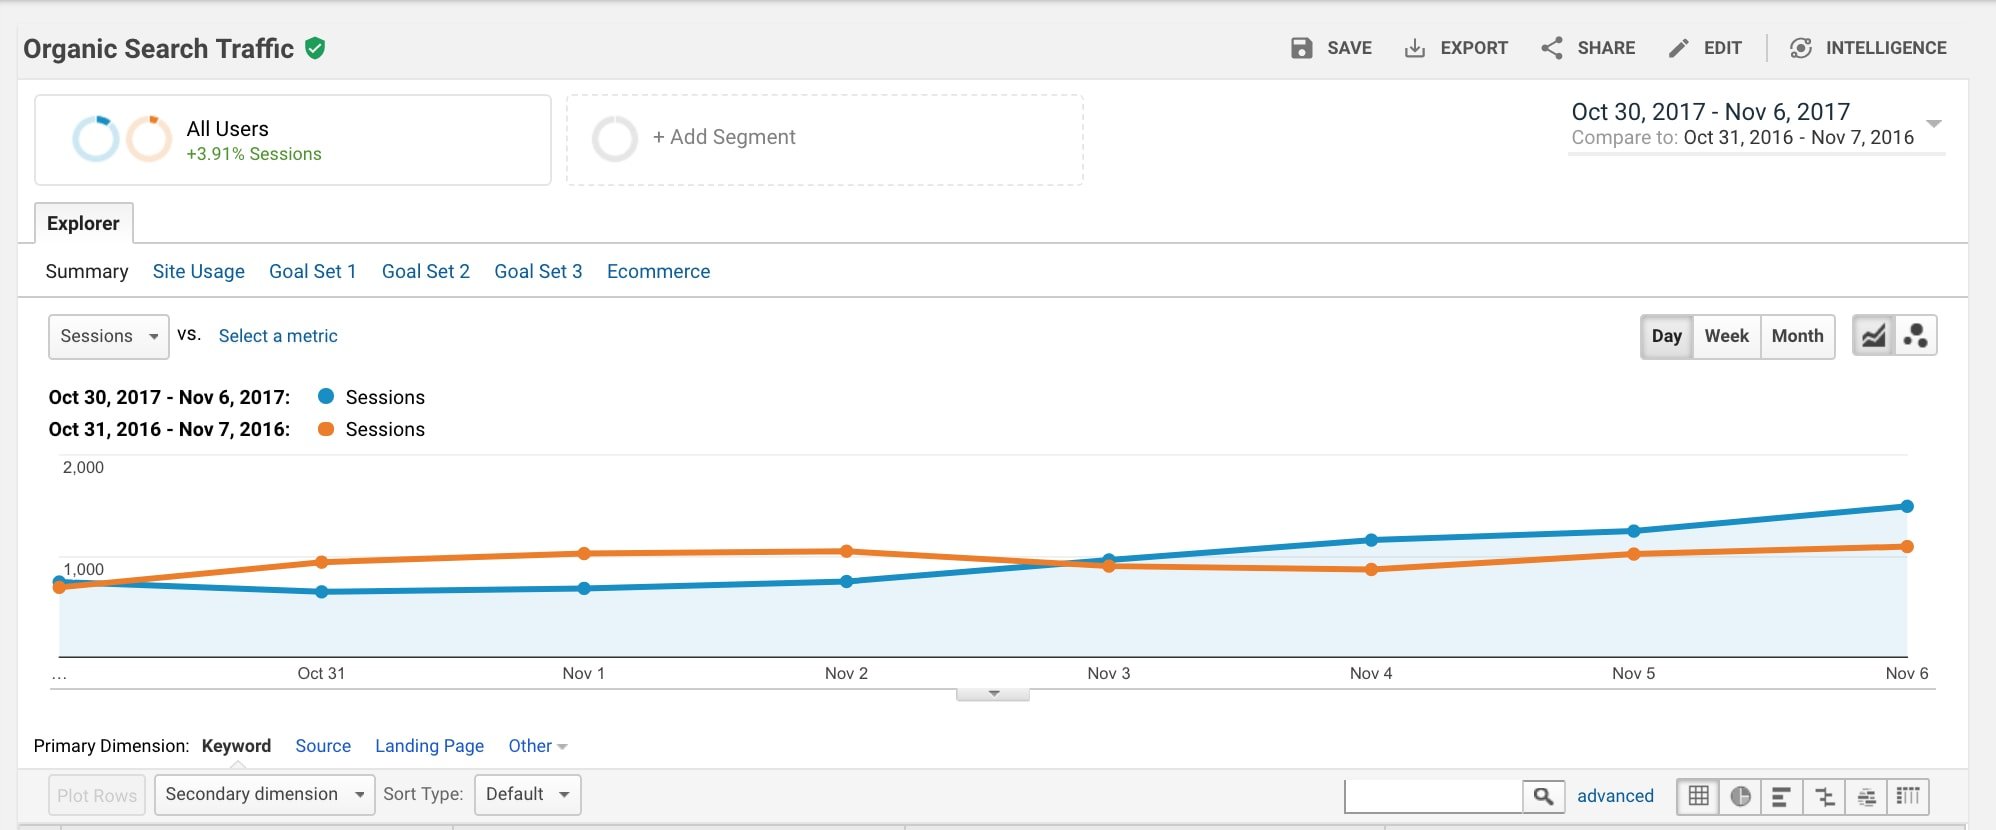Open the date range picker arrow

coord(1934,124)
